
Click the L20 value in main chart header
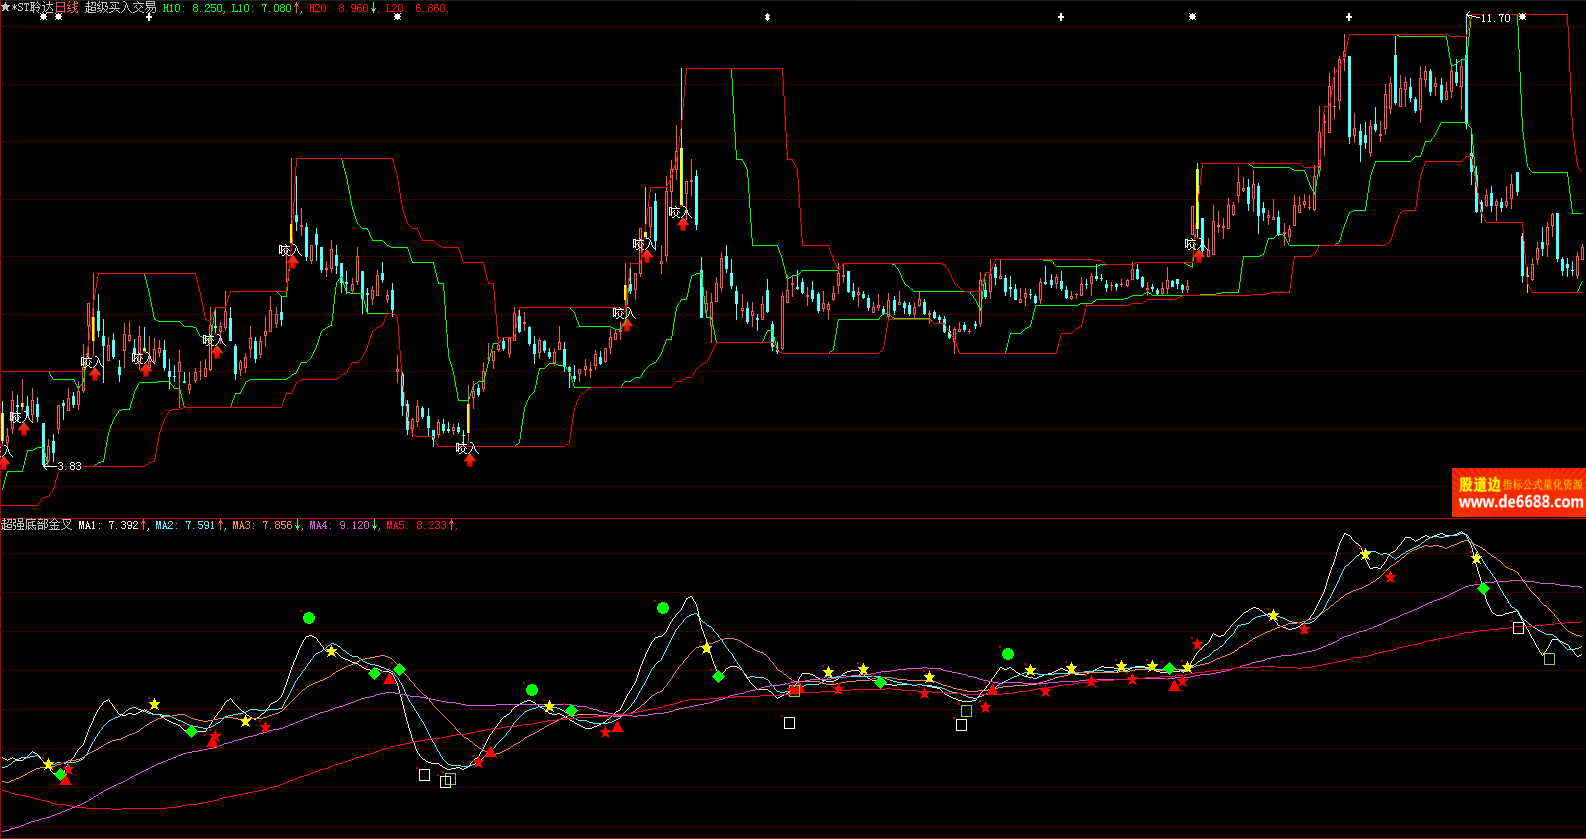point(417,8)
